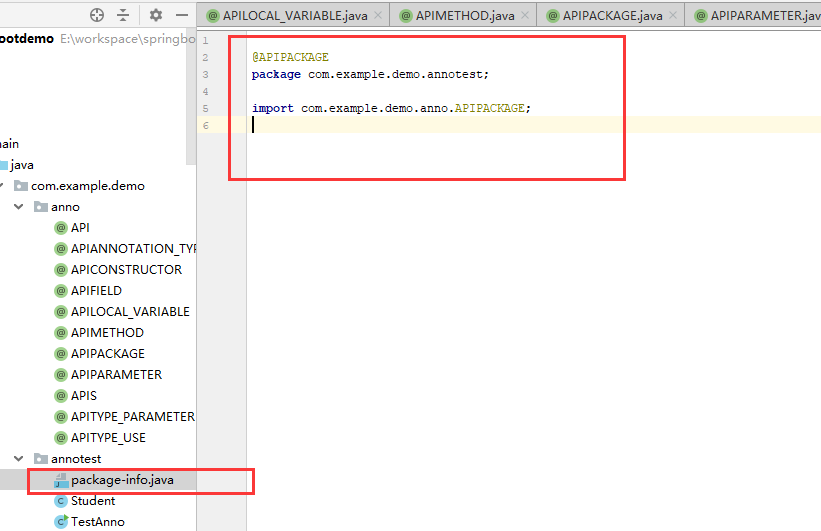
Task: Click the runnable class icon beside TestAnno
Action: tap(61, 522)
